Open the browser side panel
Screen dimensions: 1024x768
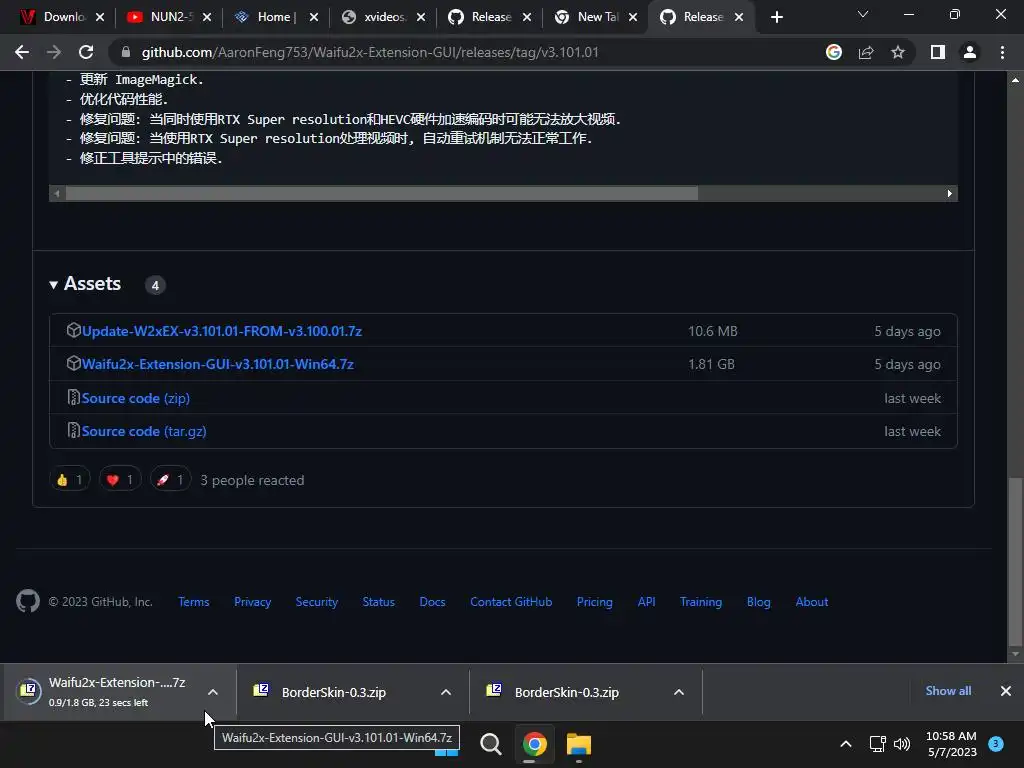tap(938, 52)
